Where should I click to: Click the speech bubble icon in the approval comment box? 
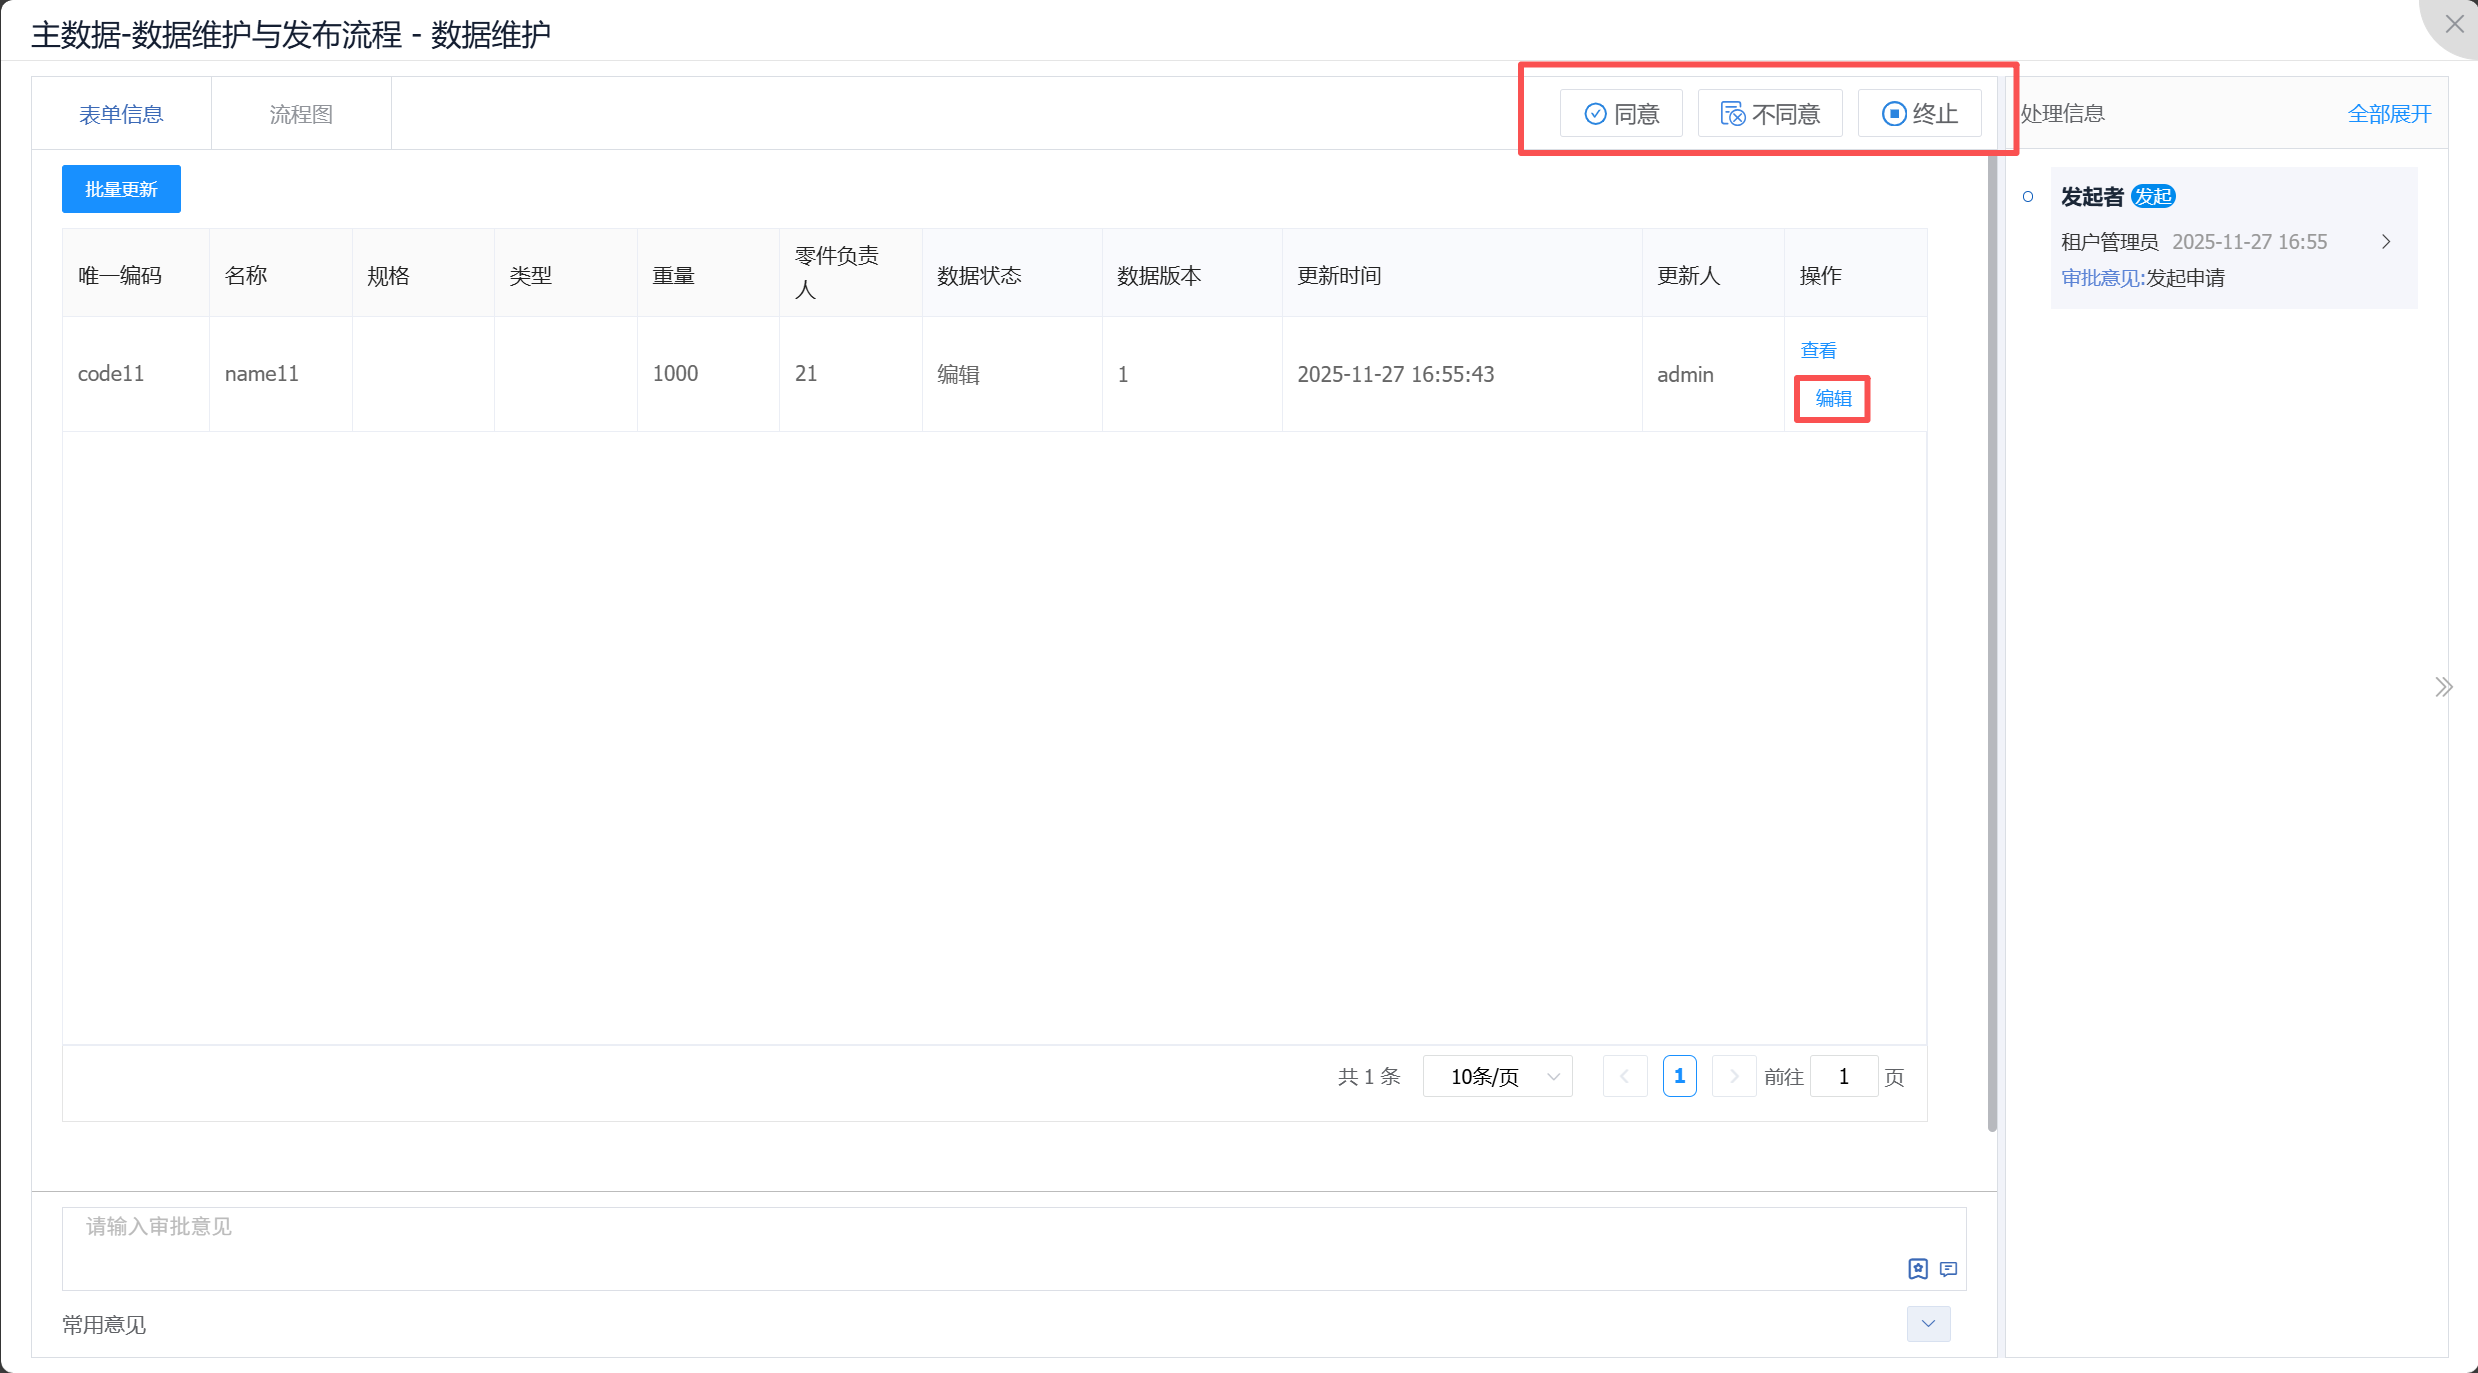[x=1948, y=1269]
